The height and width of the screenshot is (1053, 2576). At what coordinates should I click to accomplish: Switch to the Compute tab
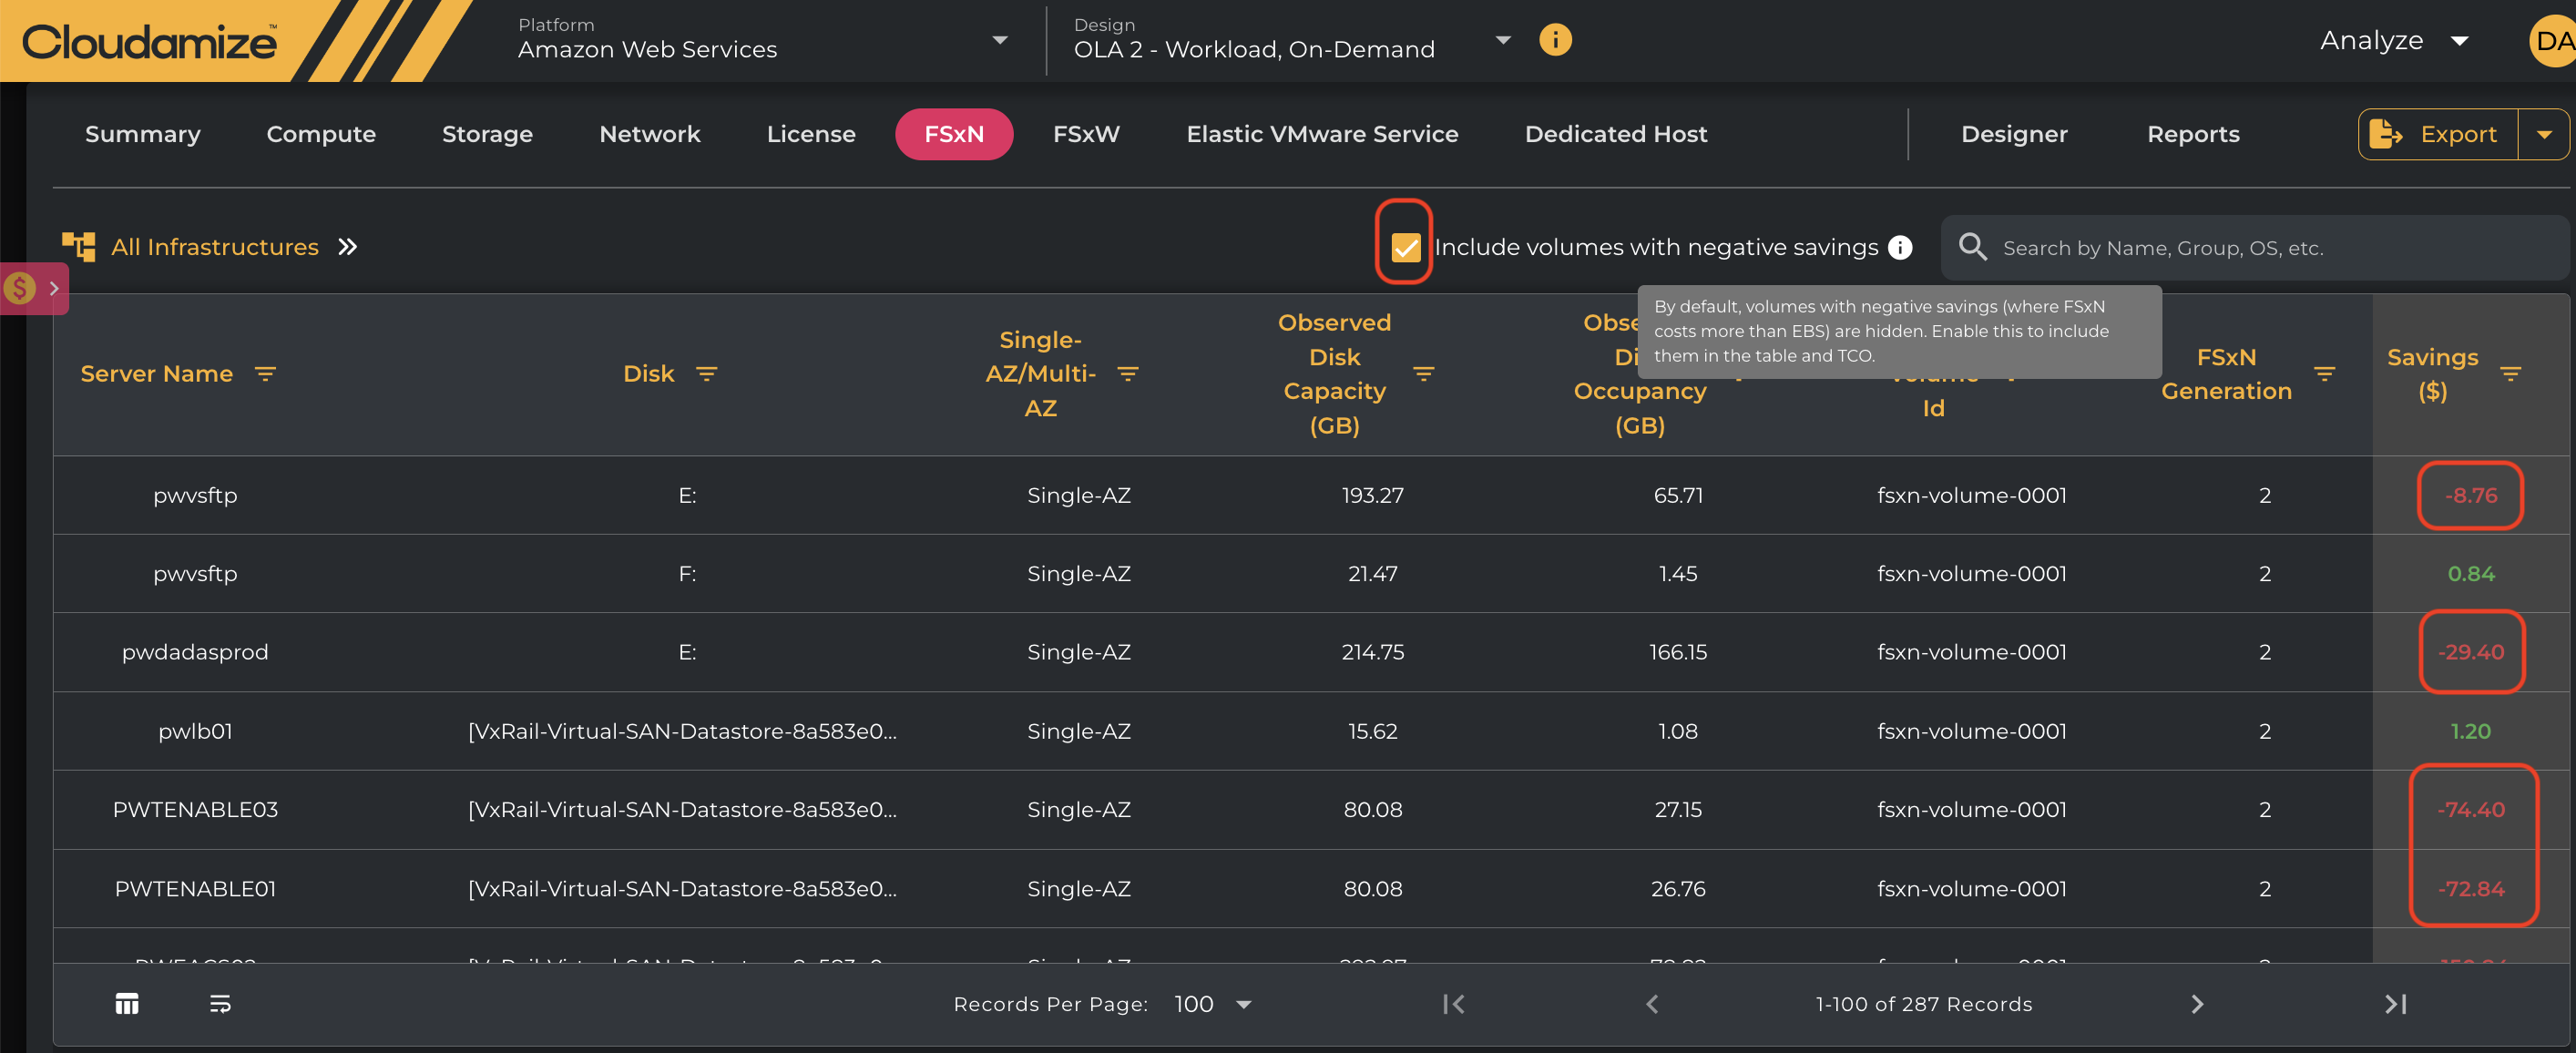321,134
